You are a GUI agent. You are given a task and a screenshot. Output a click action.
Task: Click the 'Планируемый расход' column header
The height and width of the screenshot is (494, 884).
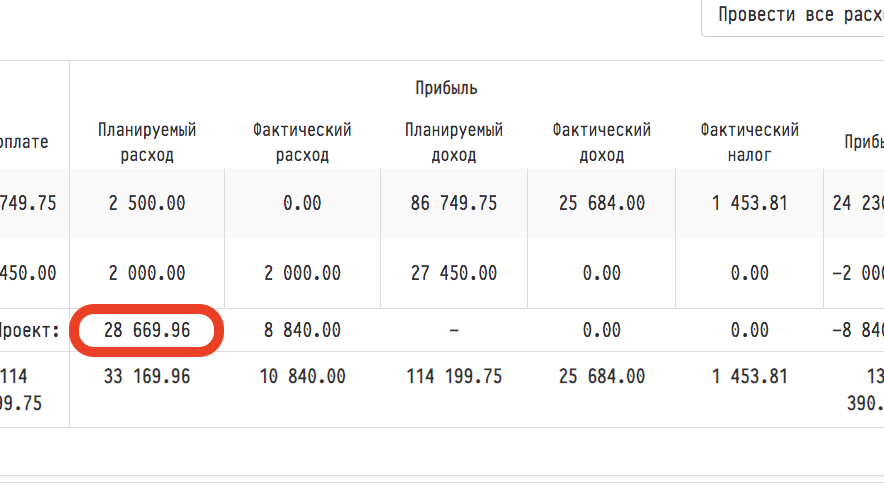147,142
